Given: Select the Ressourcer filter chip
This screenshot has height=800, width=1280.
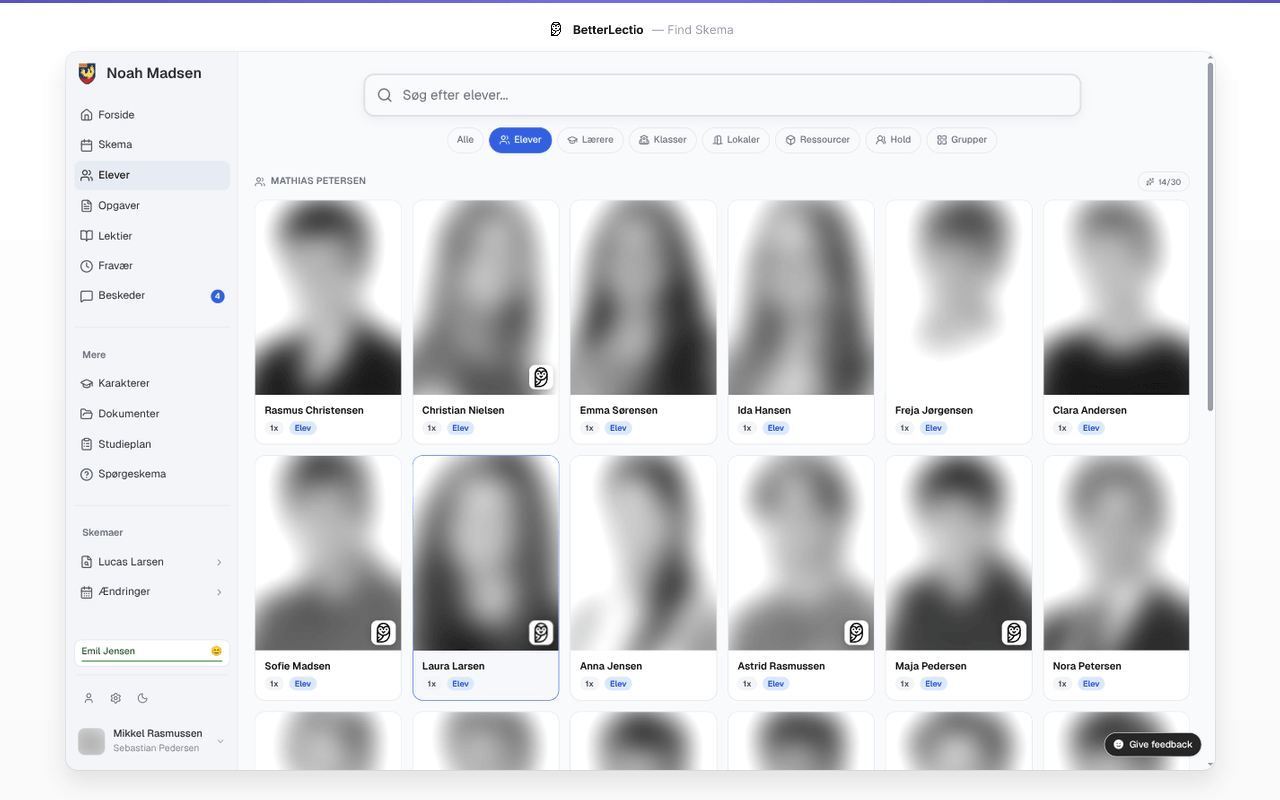Looking at the screenshot, I should (x=817, y=140).
